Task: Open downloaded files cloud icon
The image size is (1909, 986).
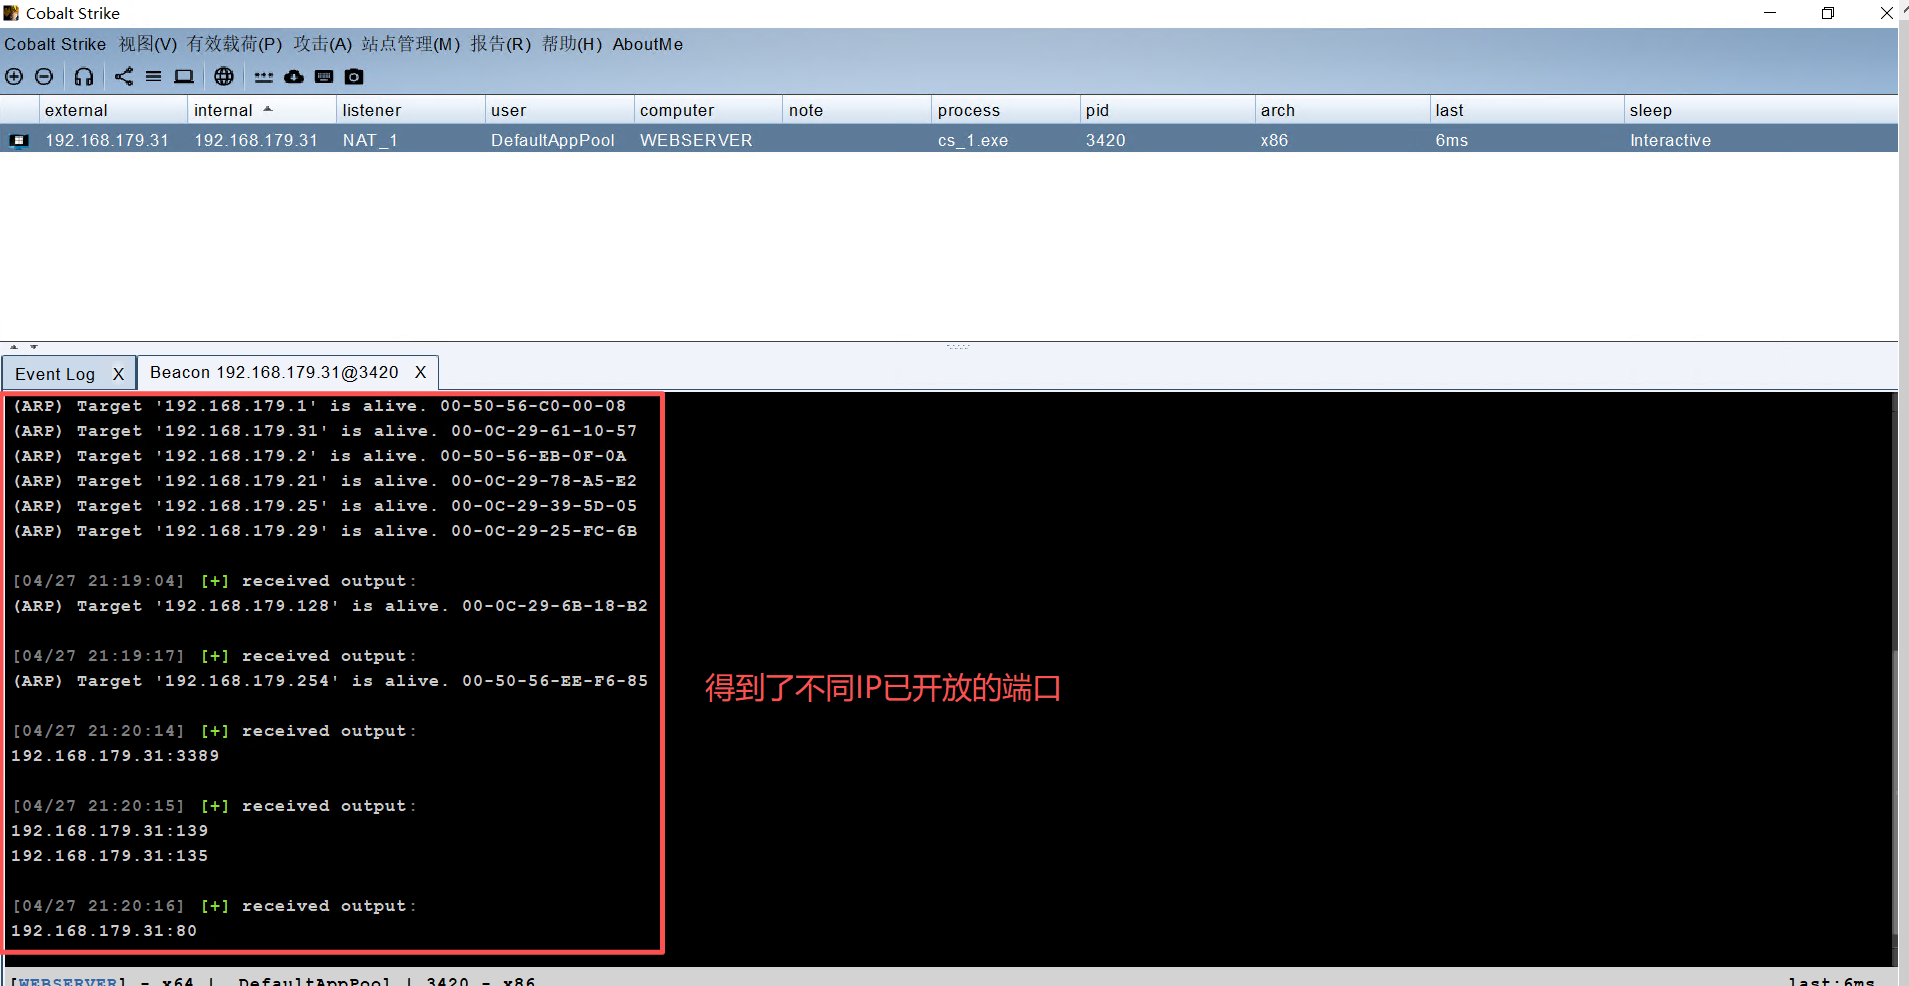Action: tap(294, 77)
